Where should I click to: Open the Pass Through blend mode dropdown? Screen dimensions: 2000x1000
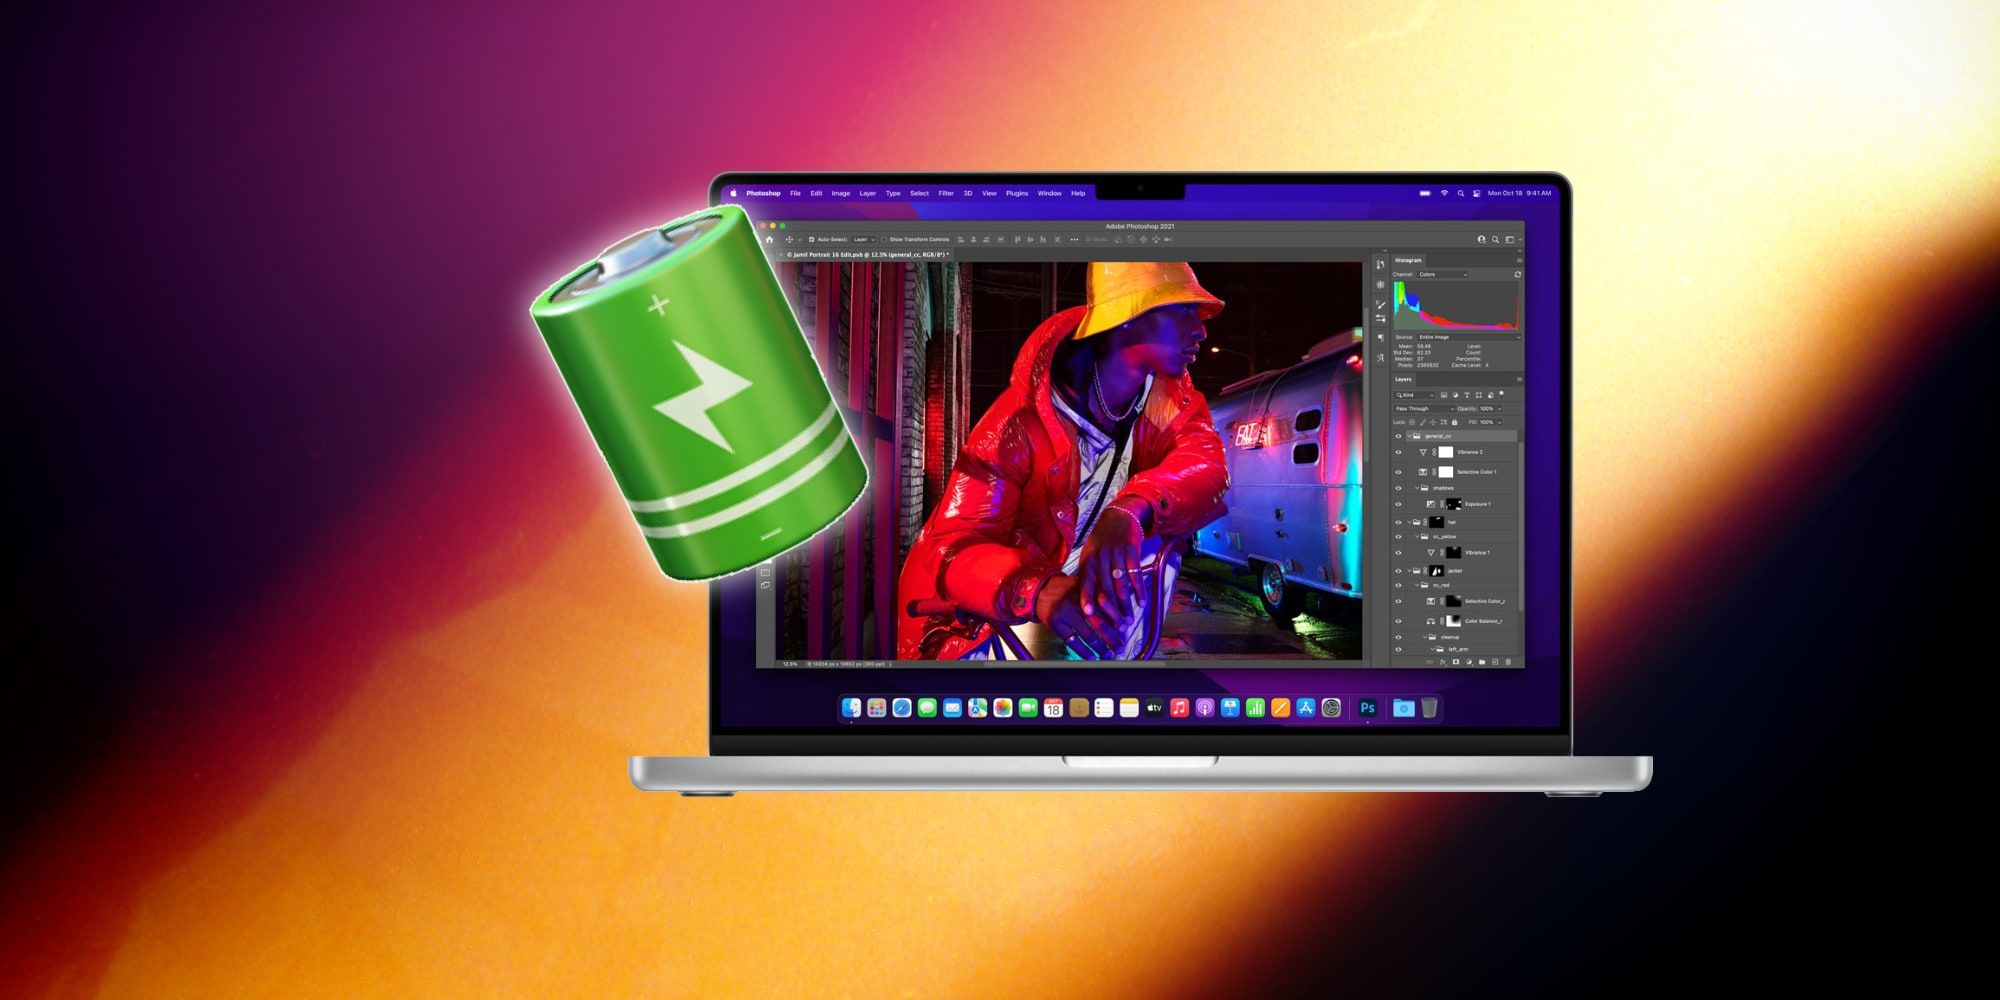pos(1424,409)
